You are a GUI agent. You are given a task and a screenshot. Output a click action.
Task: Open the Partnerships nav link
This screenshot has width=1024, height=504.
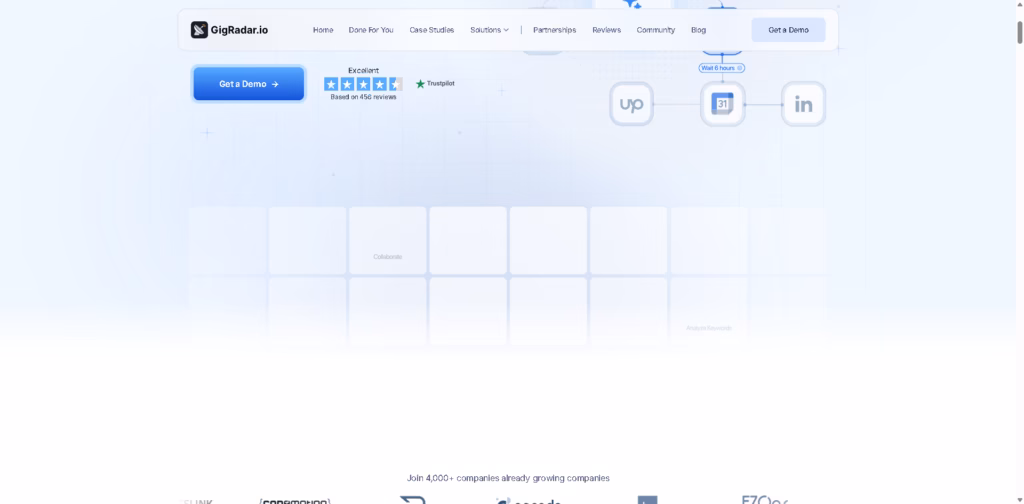point(554,30)
